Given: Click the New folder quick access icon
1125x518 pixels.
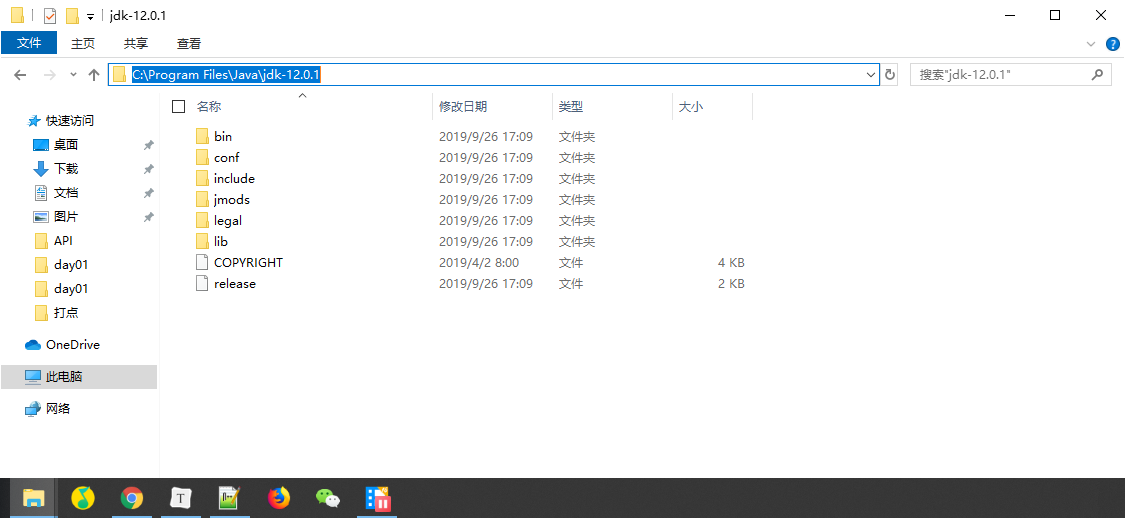Looking at the screenshot, I should click(x=72, y=16).
